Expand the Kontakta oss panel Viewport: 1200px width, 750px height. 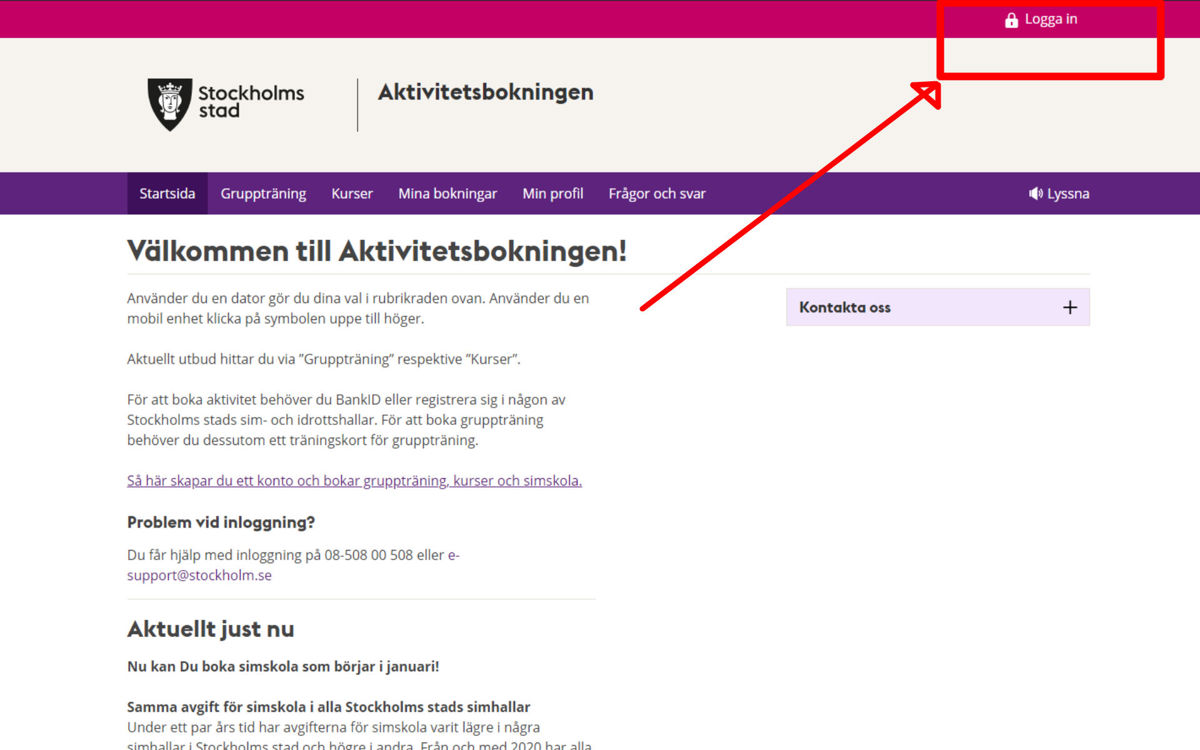(x=937, y=306)
